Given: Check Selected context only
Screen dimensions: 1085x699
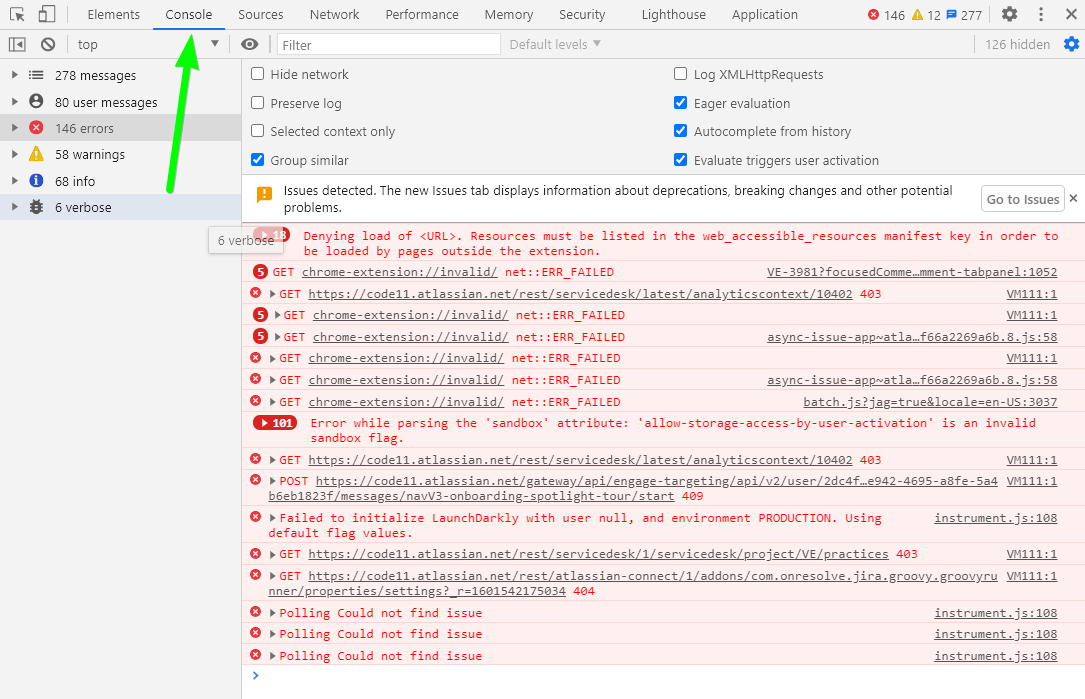Looking at the screenshot, I should [x=257, y=130].
